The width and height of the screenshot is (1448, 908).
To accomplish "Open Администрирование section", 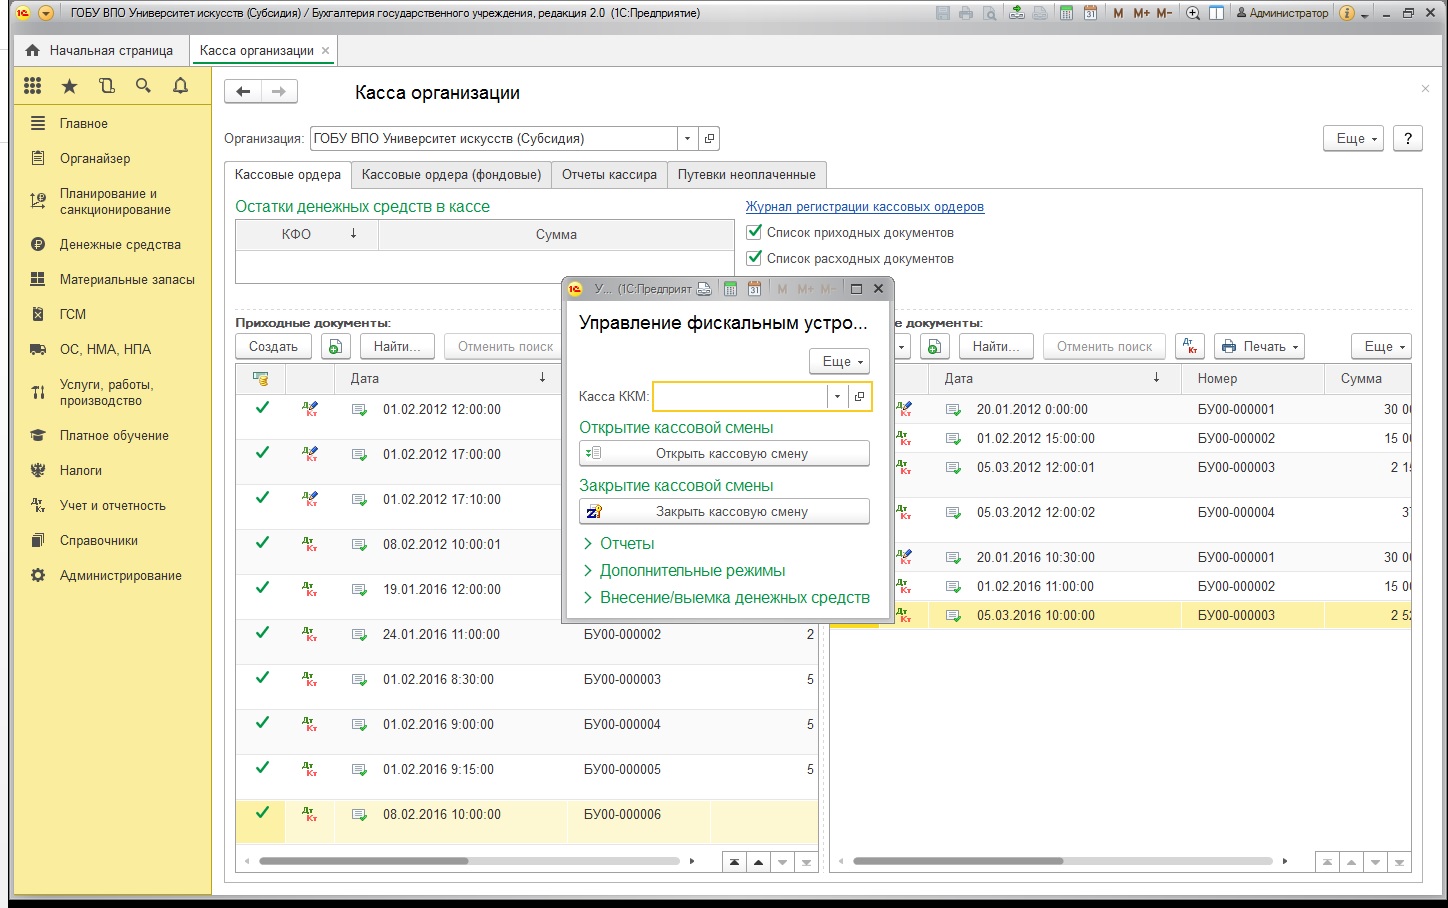I will [x=120, y=575].
